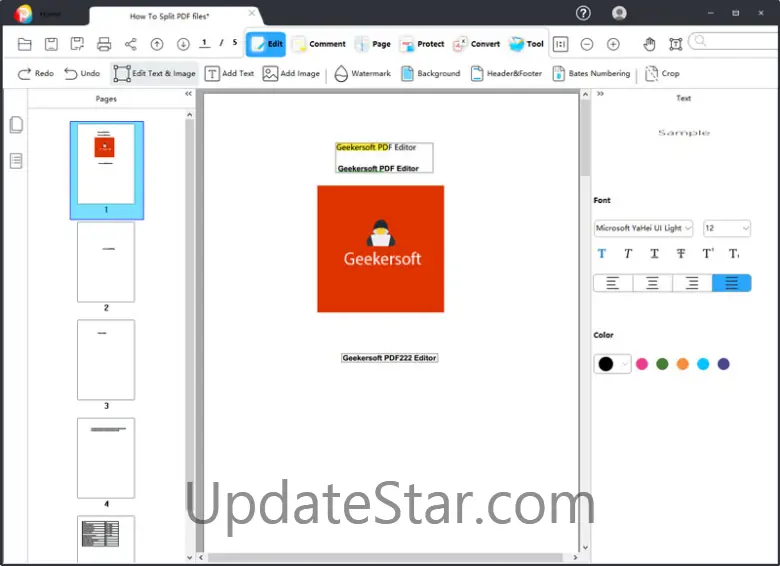Viewport: 780px width, 566px height.
Task: Click the Save As icon
Action: coord(77,44)
